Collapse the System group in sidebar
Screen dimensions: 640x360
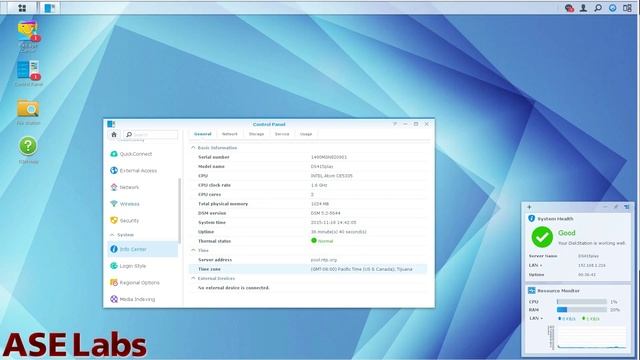(112, 235)
